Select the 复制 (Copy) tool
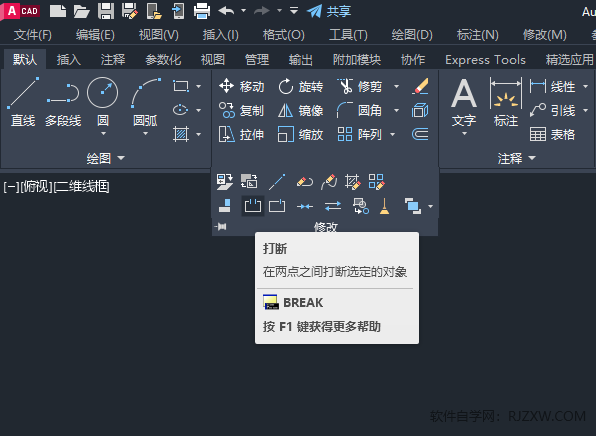The image size is (596, 436). [x=241, y=110]
